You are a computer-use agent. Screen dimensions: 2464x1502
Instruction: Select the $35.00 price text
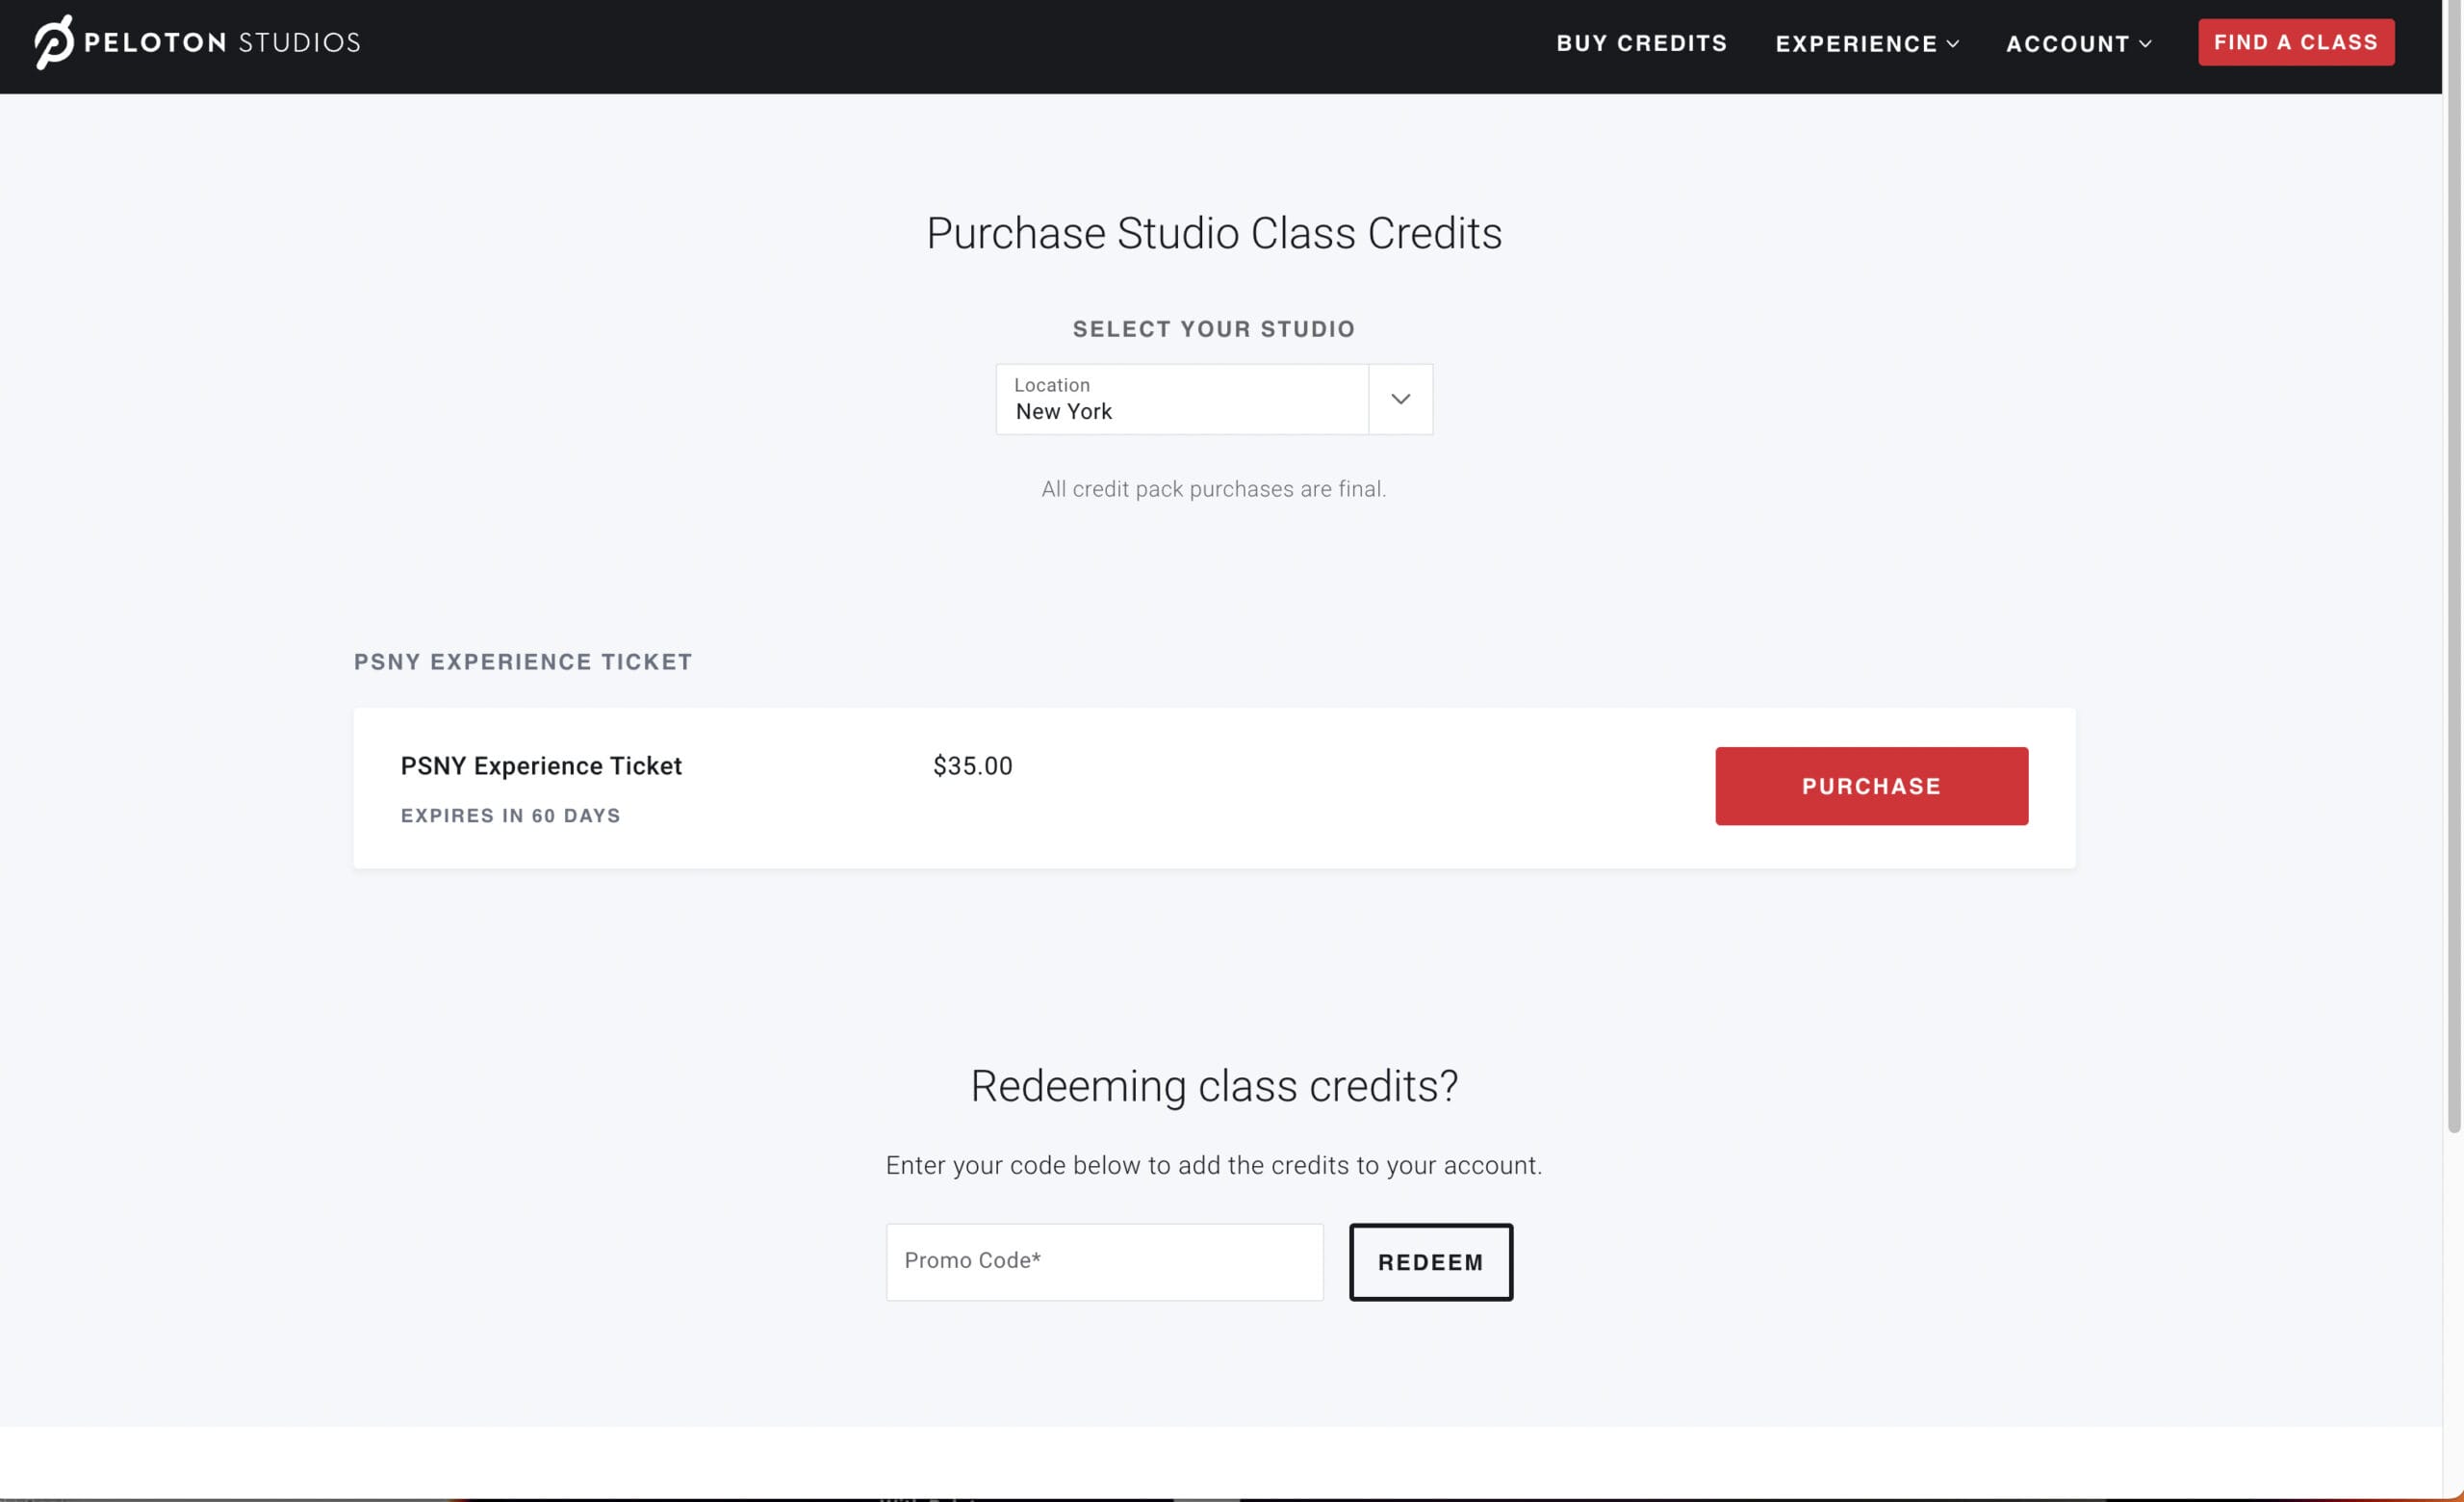point(972,766)
